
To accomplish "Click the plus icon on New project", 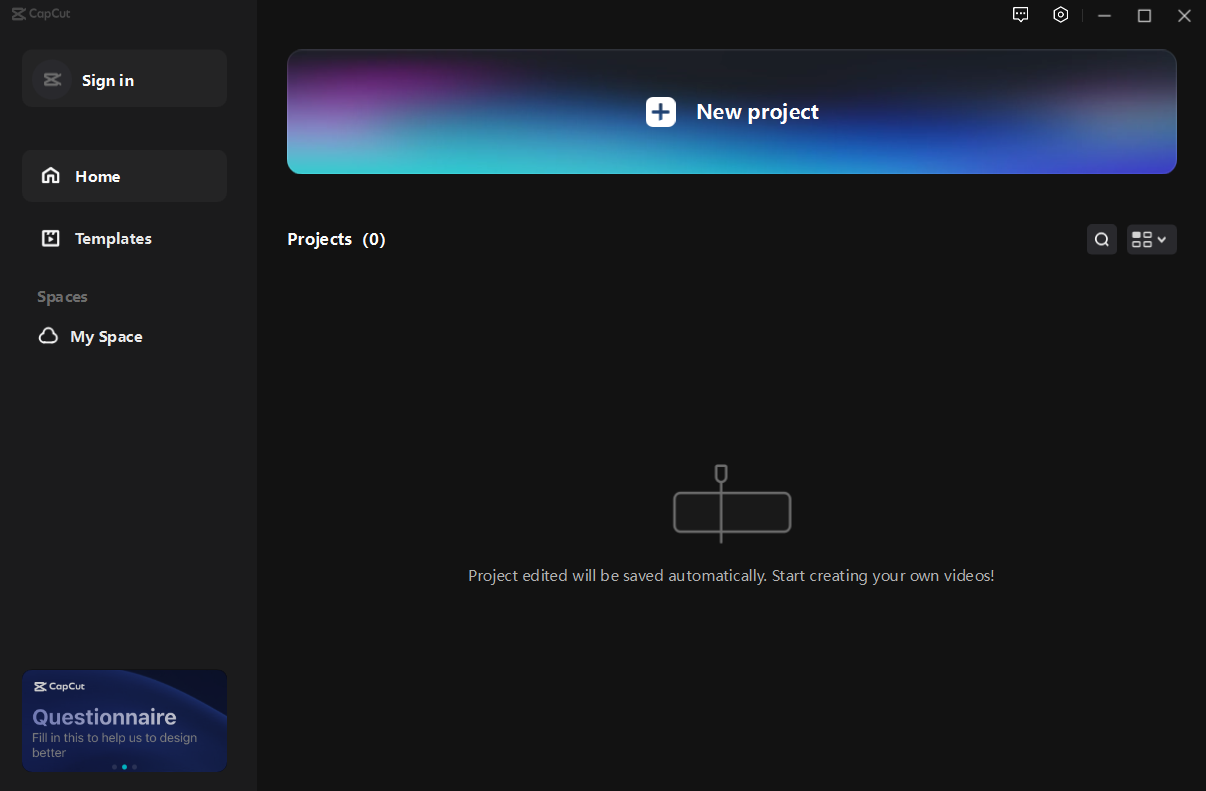I will point(661,112).
